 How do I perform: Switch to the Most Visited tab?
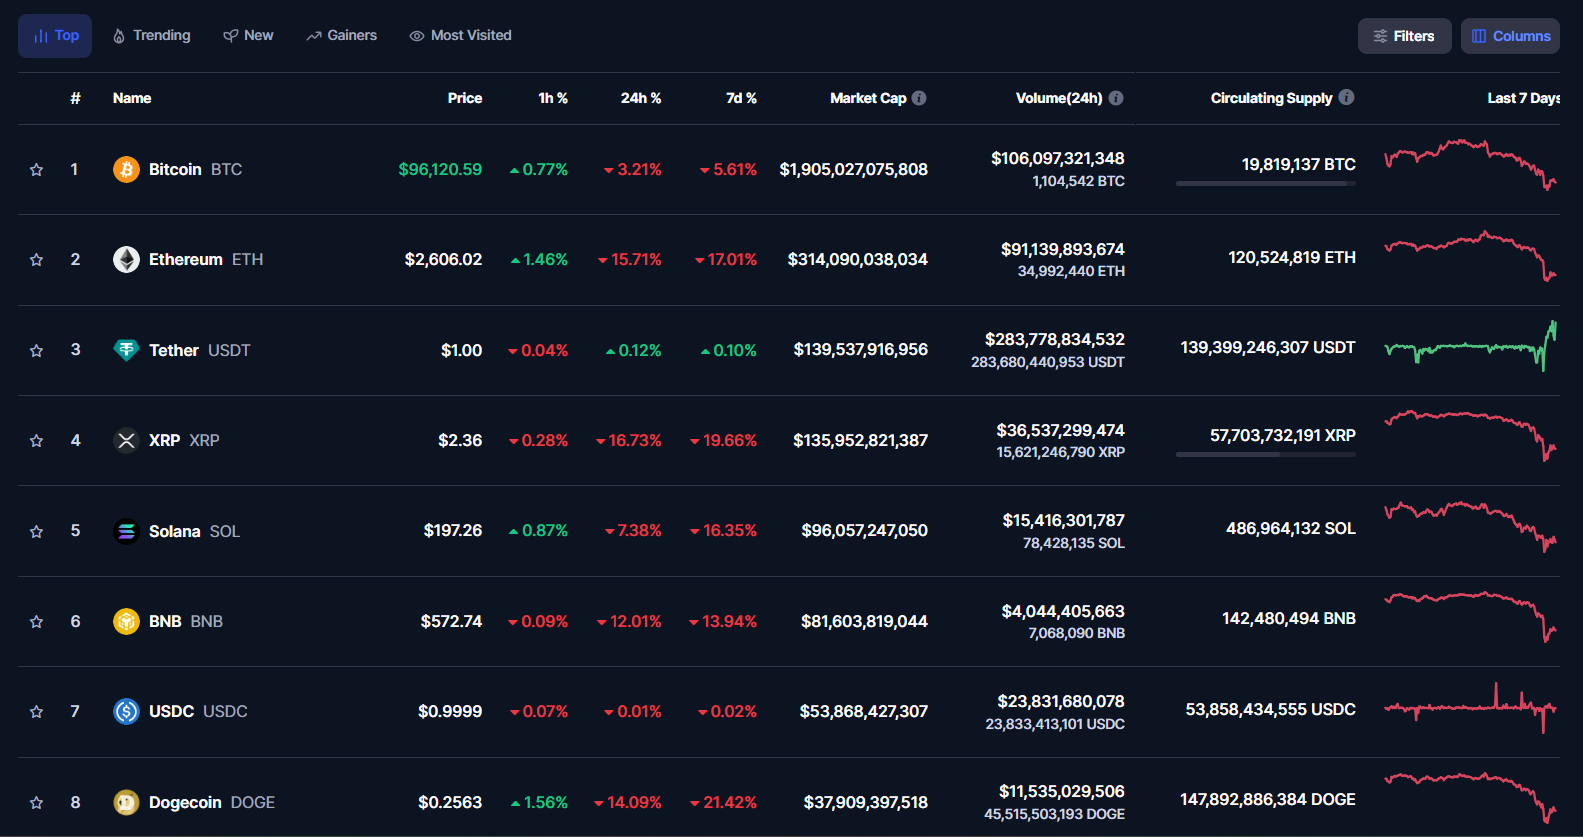click(460, 36)
